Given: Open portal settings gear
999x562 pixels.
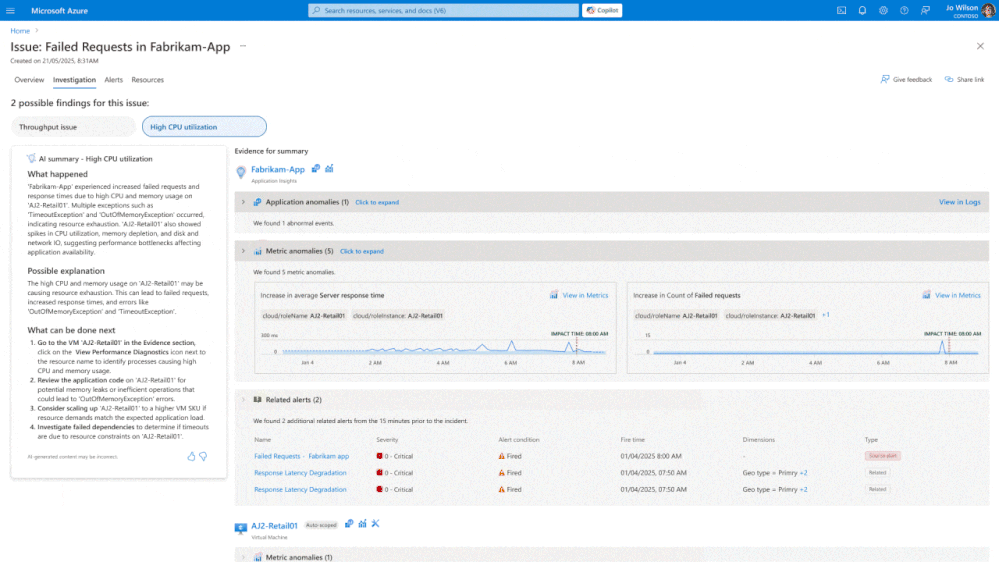Looking at the screenshot, I should click(883, 10).
